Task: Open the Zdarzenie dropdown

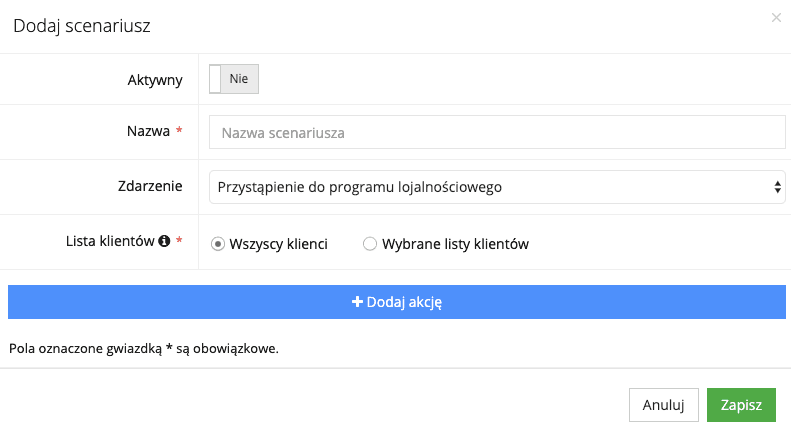Action: 497,187
